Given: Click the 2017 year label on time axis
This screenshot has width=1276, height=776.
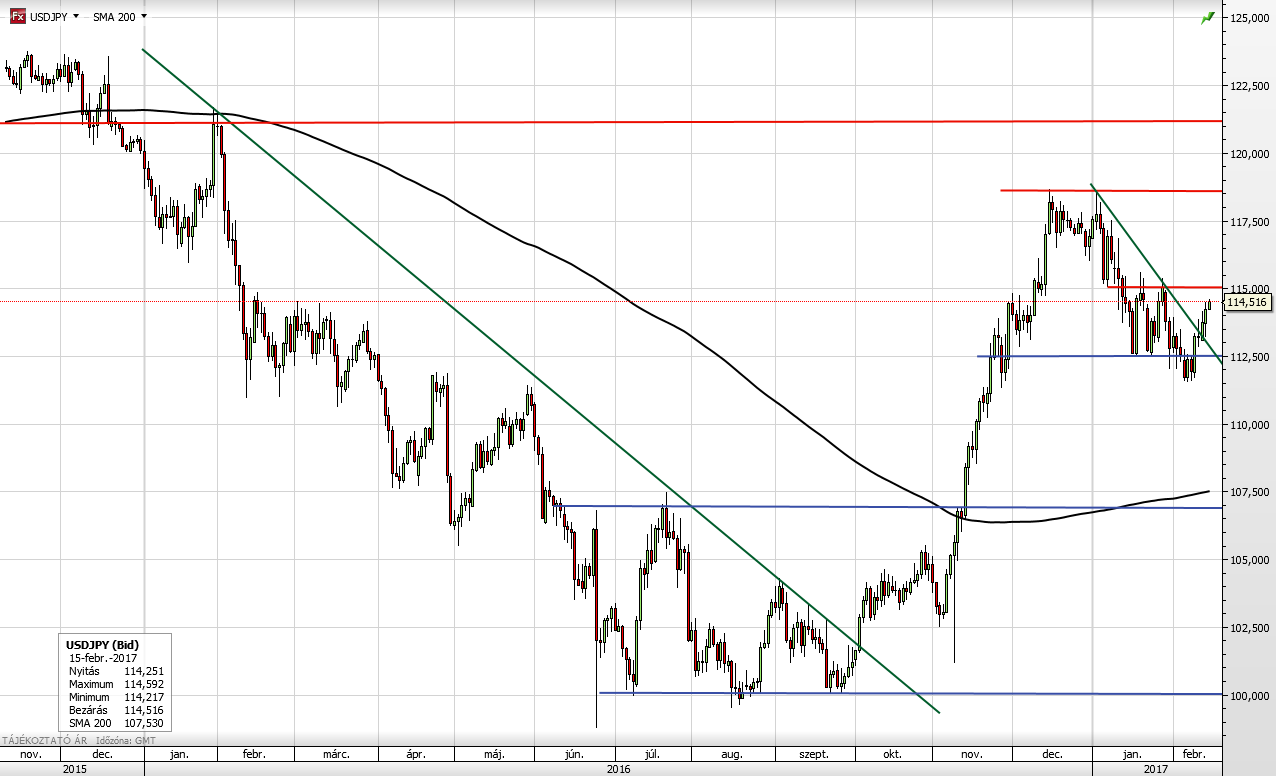Looking at the screenshot, I should [1156, 768].
